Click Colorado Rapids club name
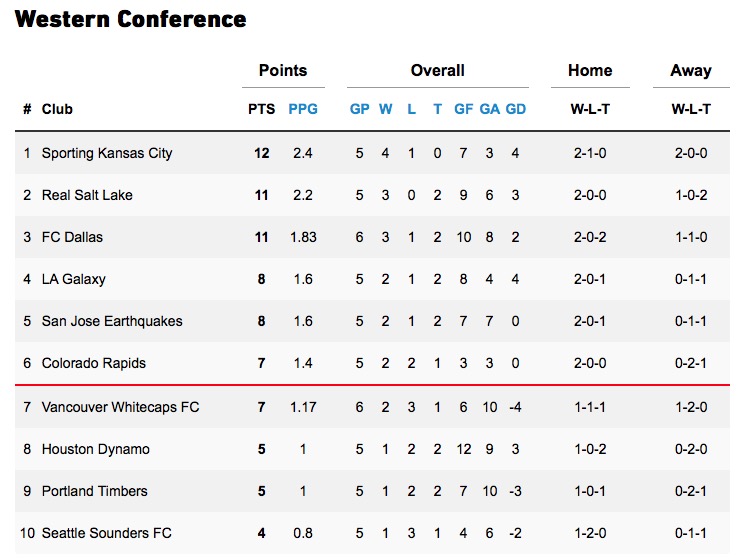The height and width of the screenshot is (559, 741). [92, 363]
